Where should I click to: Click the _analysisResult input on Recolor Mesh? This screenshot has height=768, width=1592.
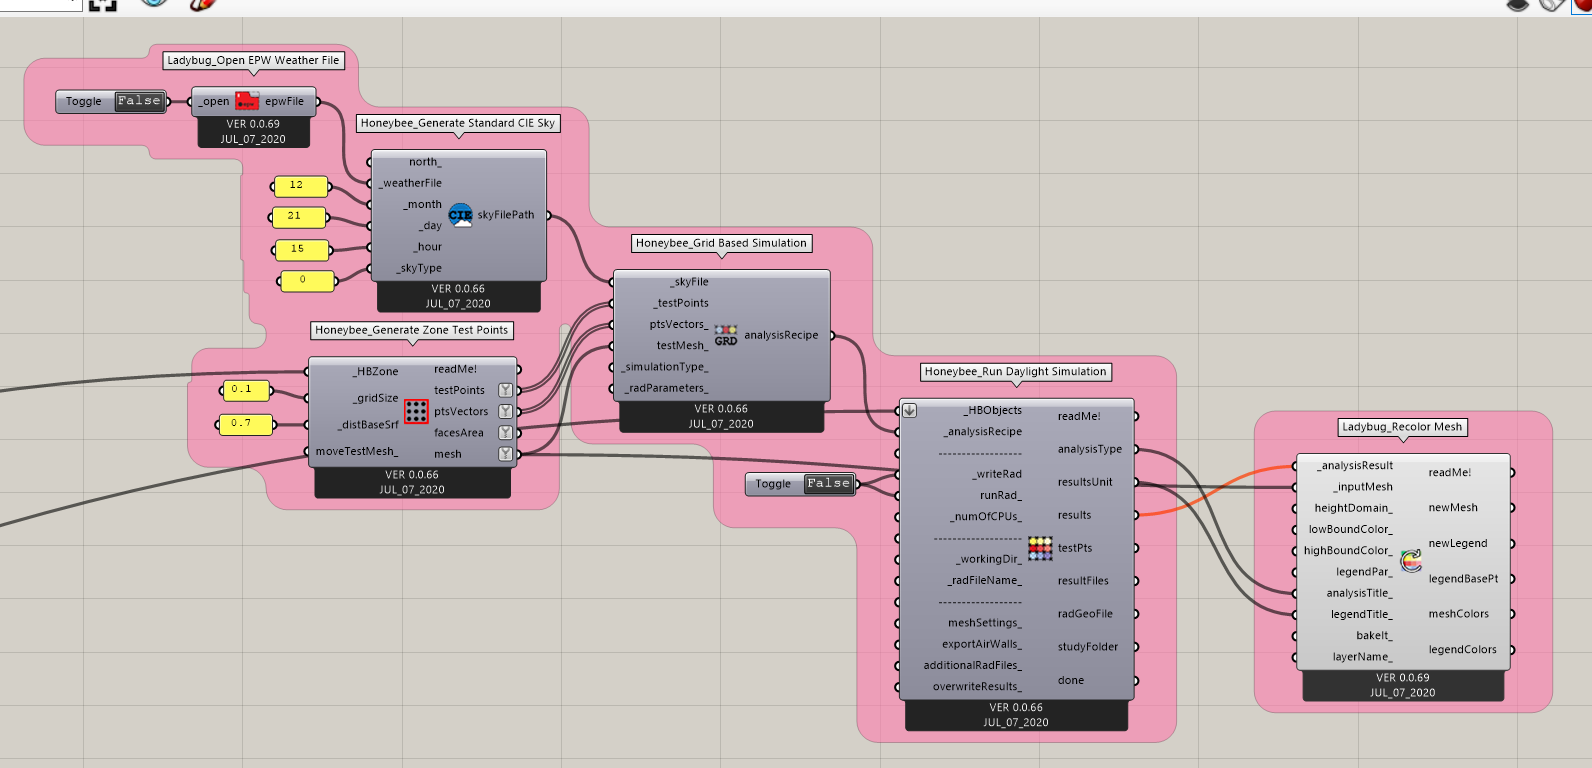click(x=1355, y=466)
